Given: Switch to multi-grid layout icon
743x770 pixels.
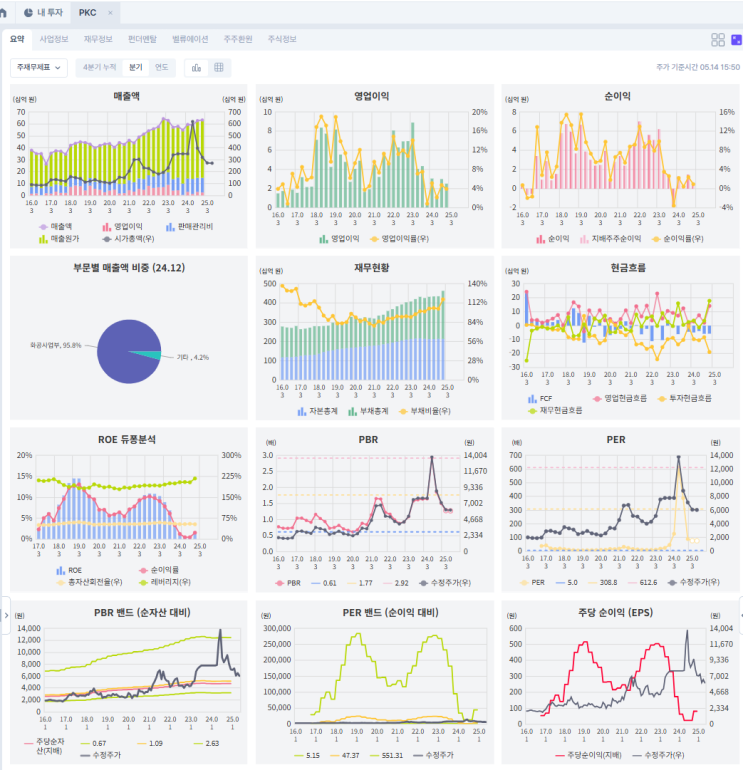Looking at the screenshot, I should click(x=718, y=40).
